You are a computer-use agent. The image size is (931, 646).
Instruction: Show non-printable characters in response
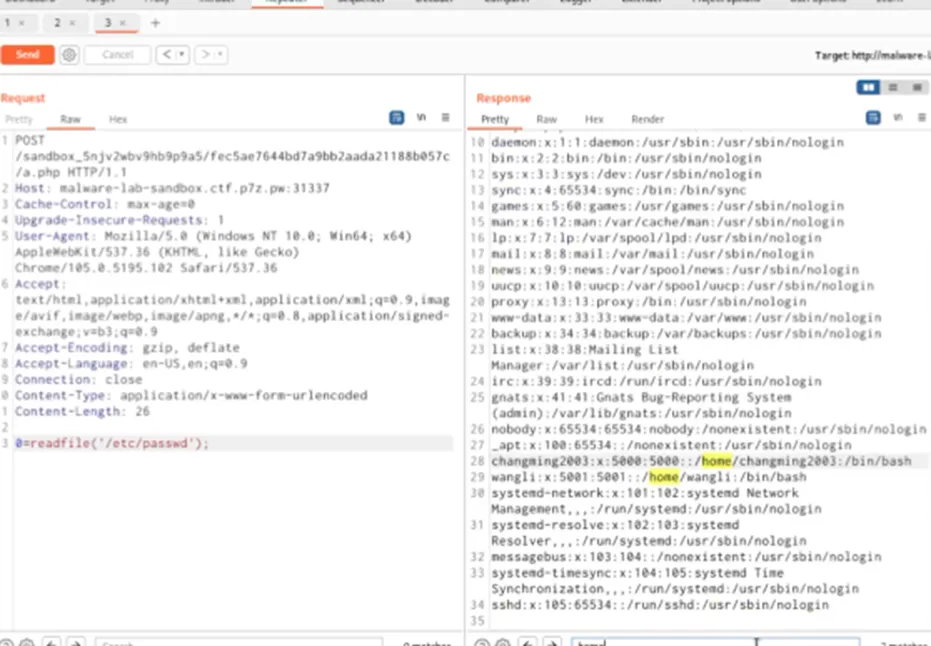point(898,118)
